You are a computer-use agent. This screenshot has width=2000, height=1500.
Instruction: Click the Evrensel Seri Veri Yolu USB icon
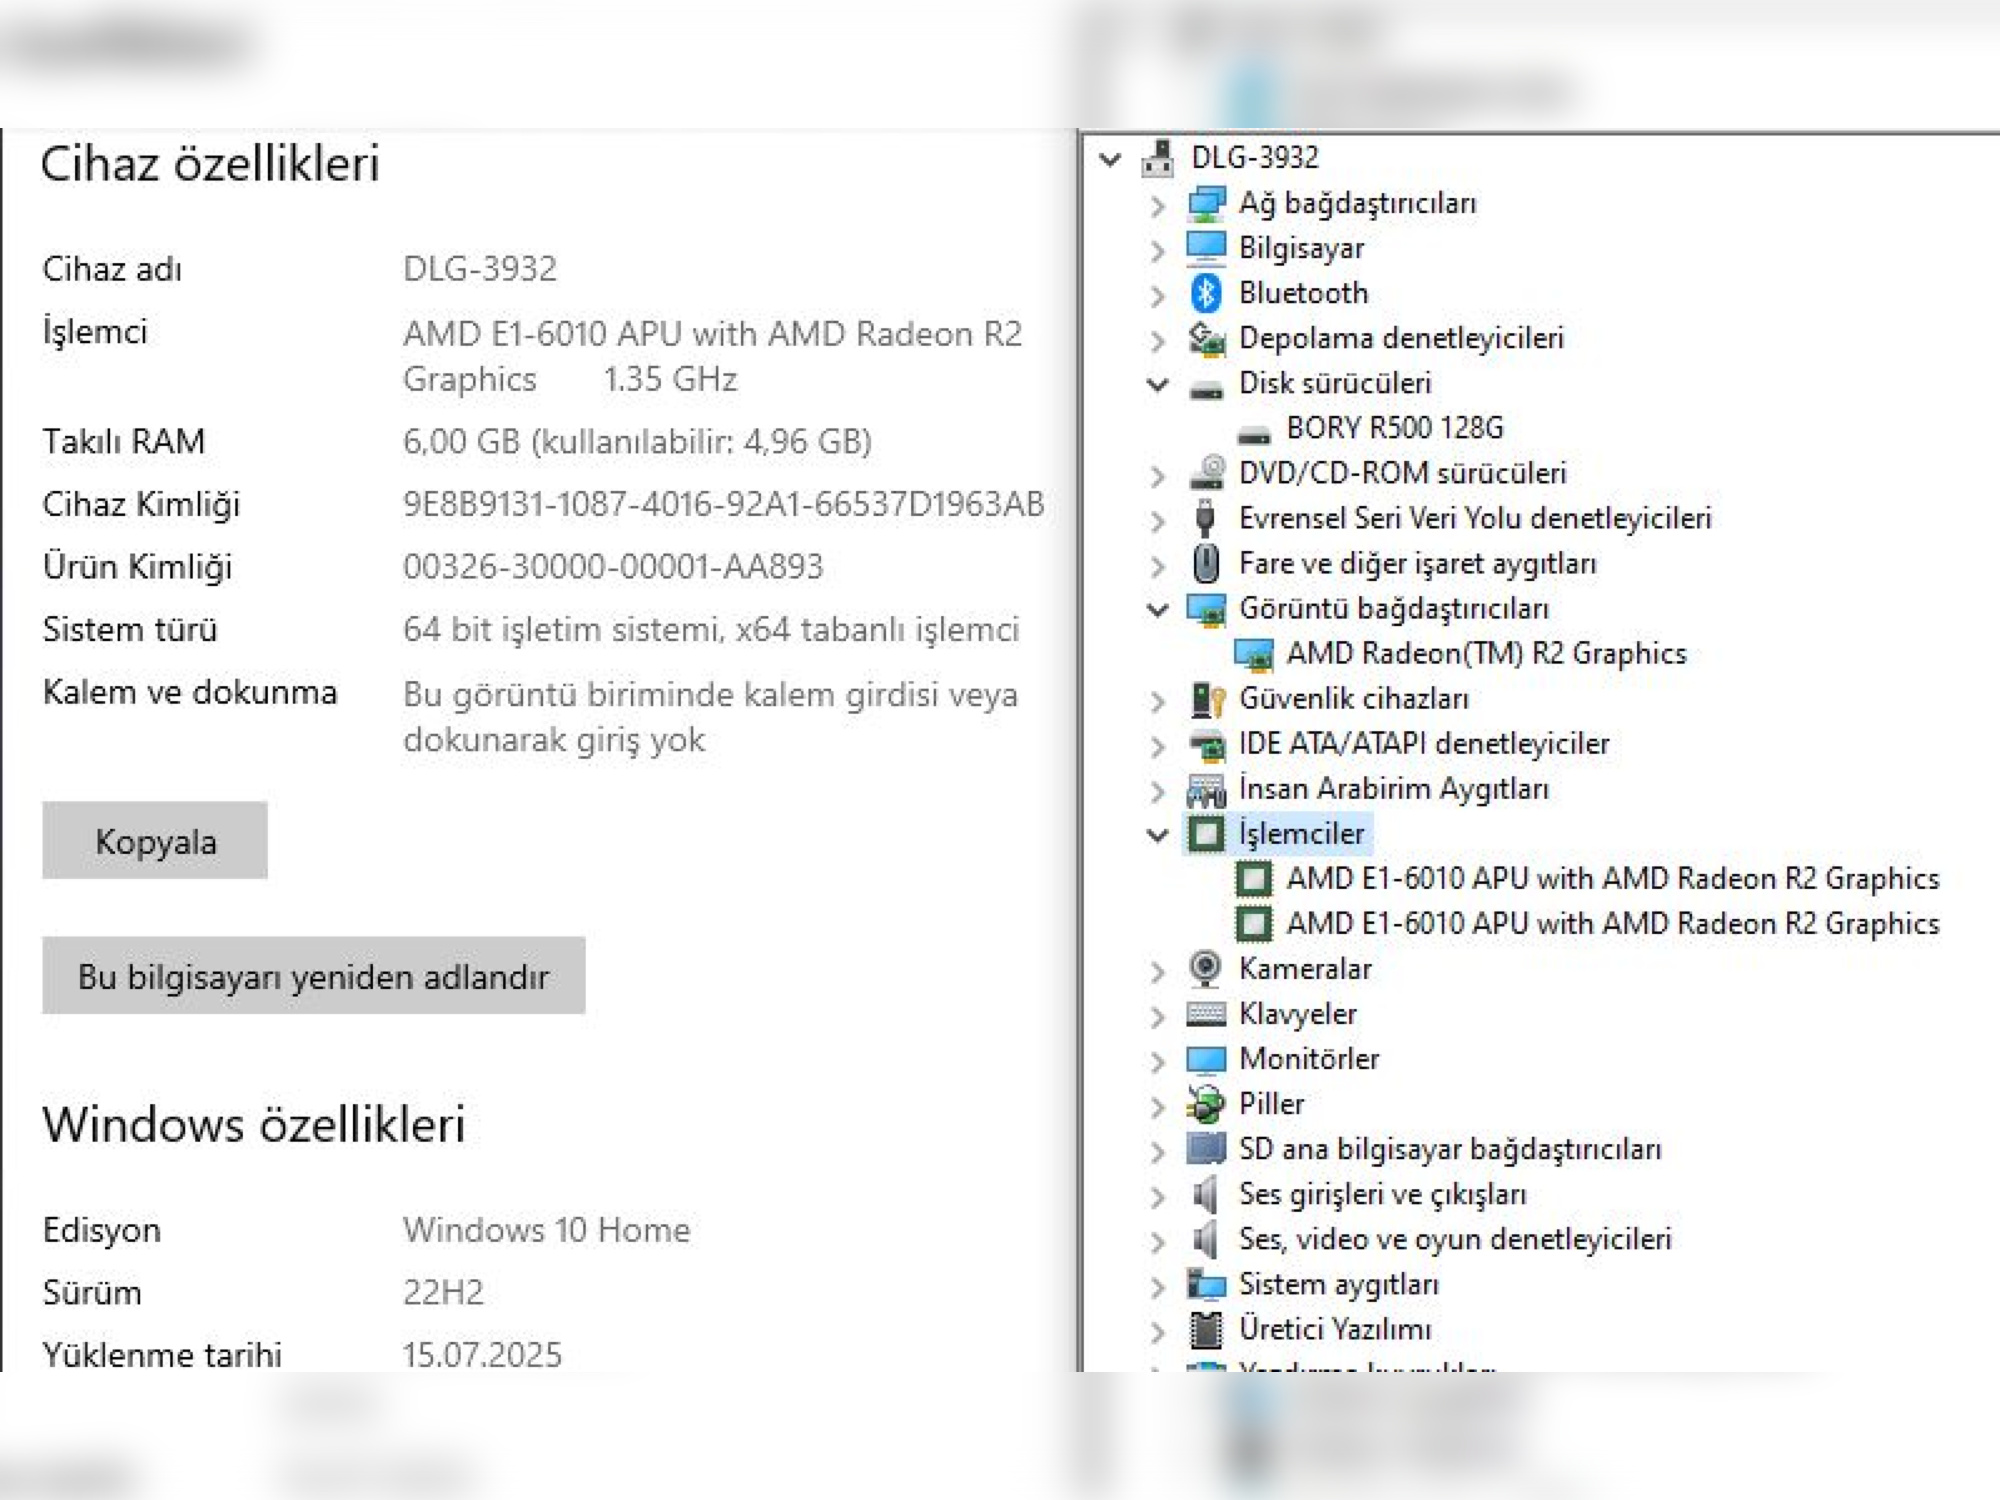click(1206, 518)
